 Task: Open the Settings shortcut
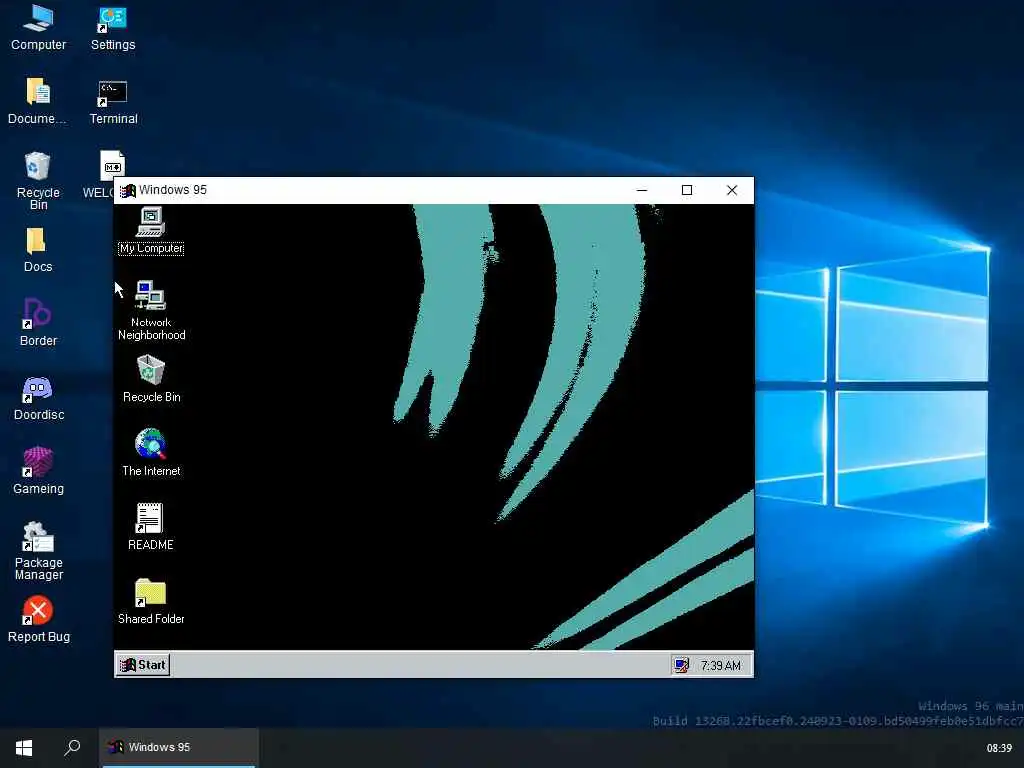point(113,27)
